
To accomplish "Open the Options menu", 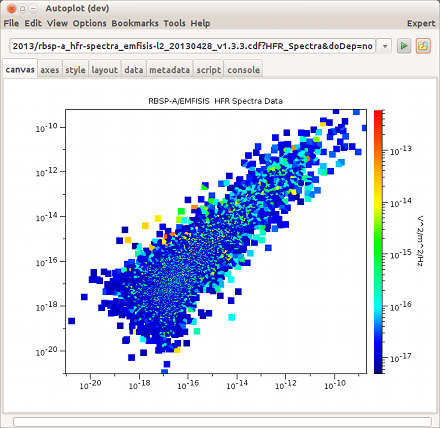I will point(89,23).
